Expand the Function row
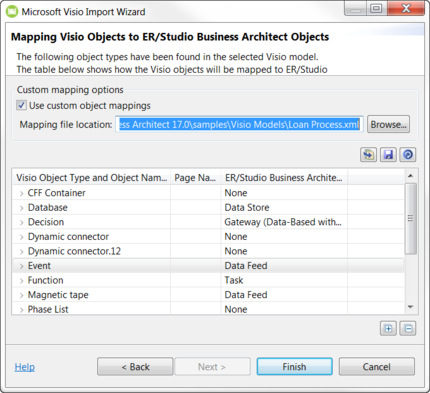Screen dimensions: 430x393 click(21, 281)
